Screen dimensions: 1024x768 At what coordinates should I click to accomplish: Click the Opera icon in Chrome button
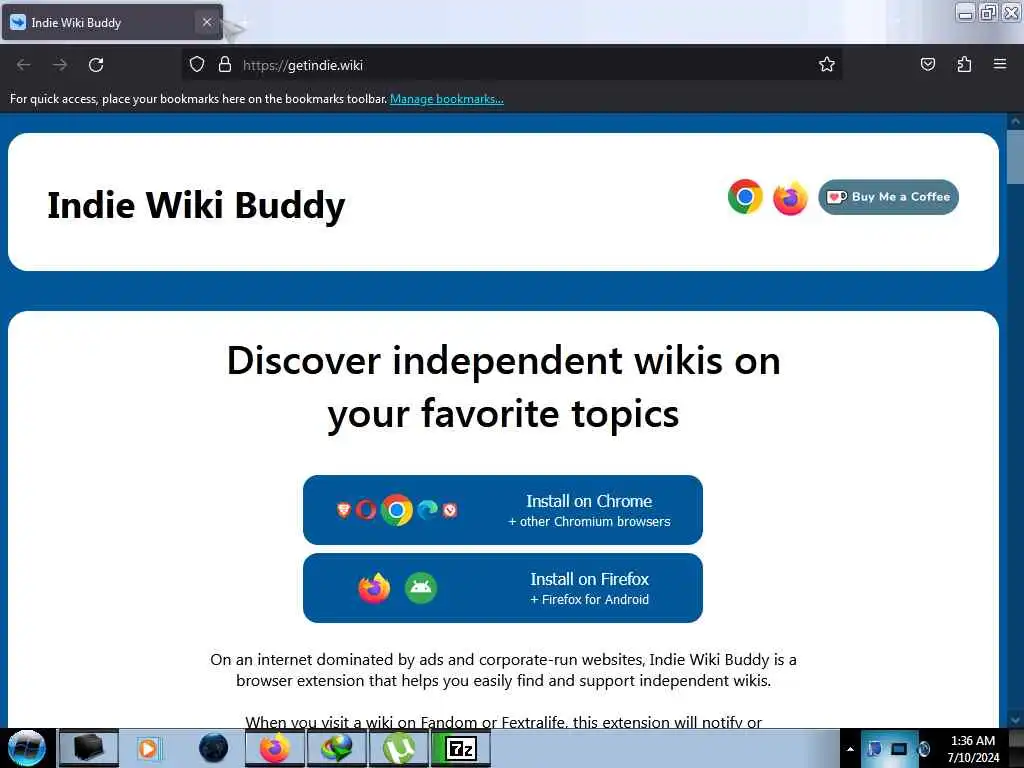point(366,510)
